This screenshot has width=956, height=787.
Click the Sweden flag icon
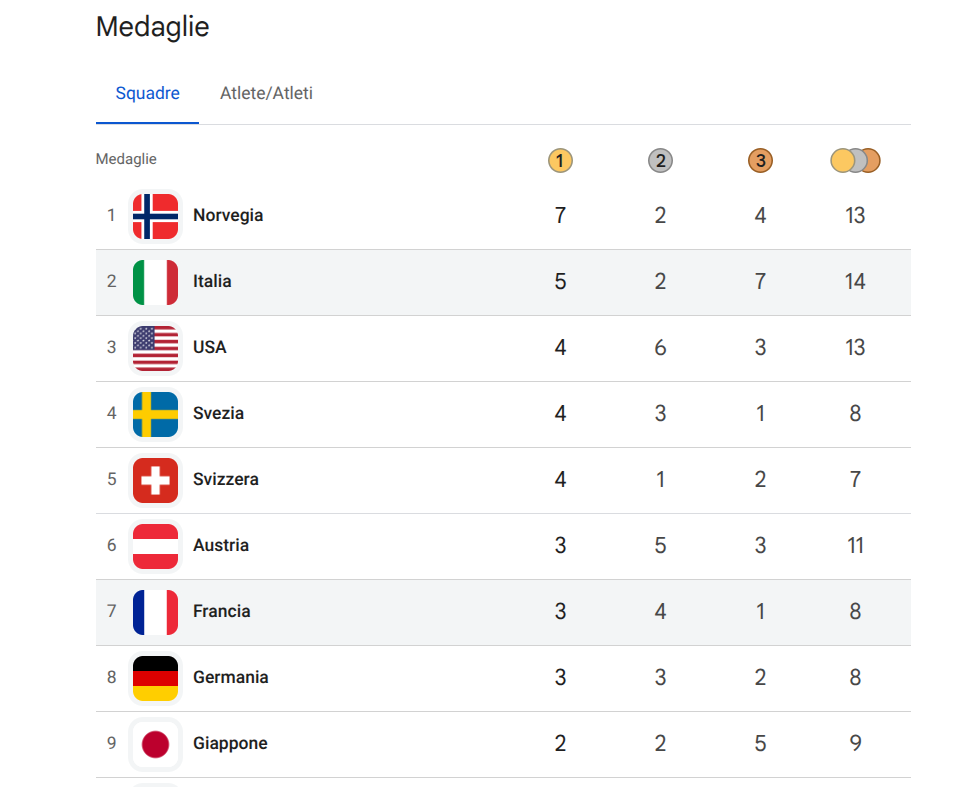pyautogui.click(x=155, y=414)
